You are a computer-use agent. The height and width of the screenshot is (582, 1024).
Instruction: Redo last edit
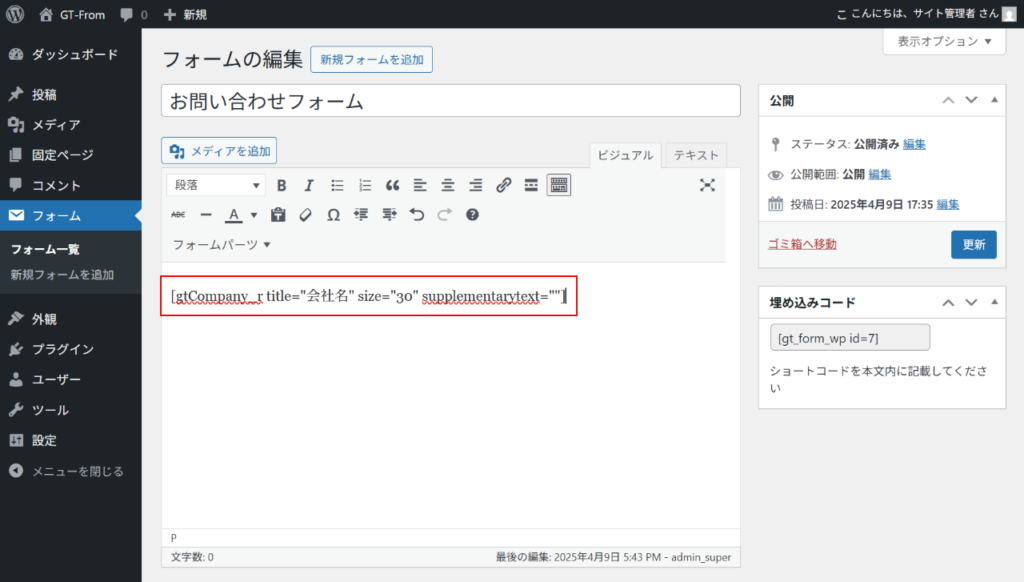[445, 214]
